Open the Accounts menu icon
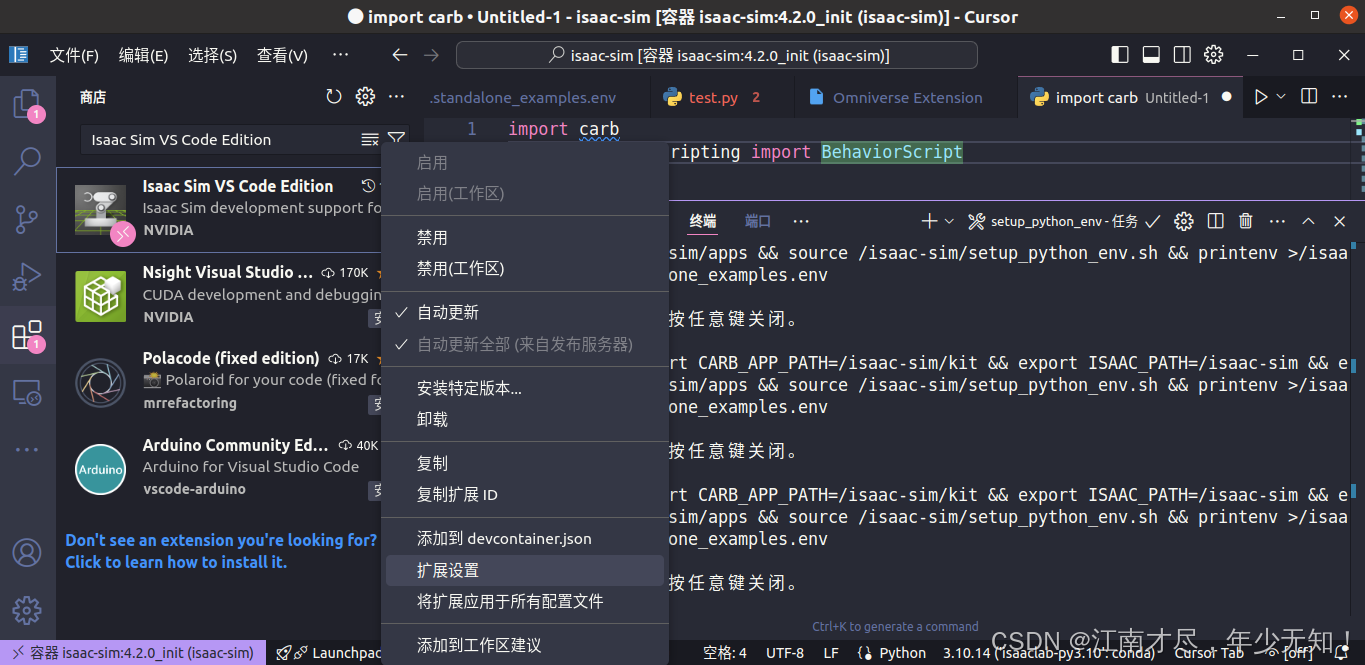 point(27,552)
